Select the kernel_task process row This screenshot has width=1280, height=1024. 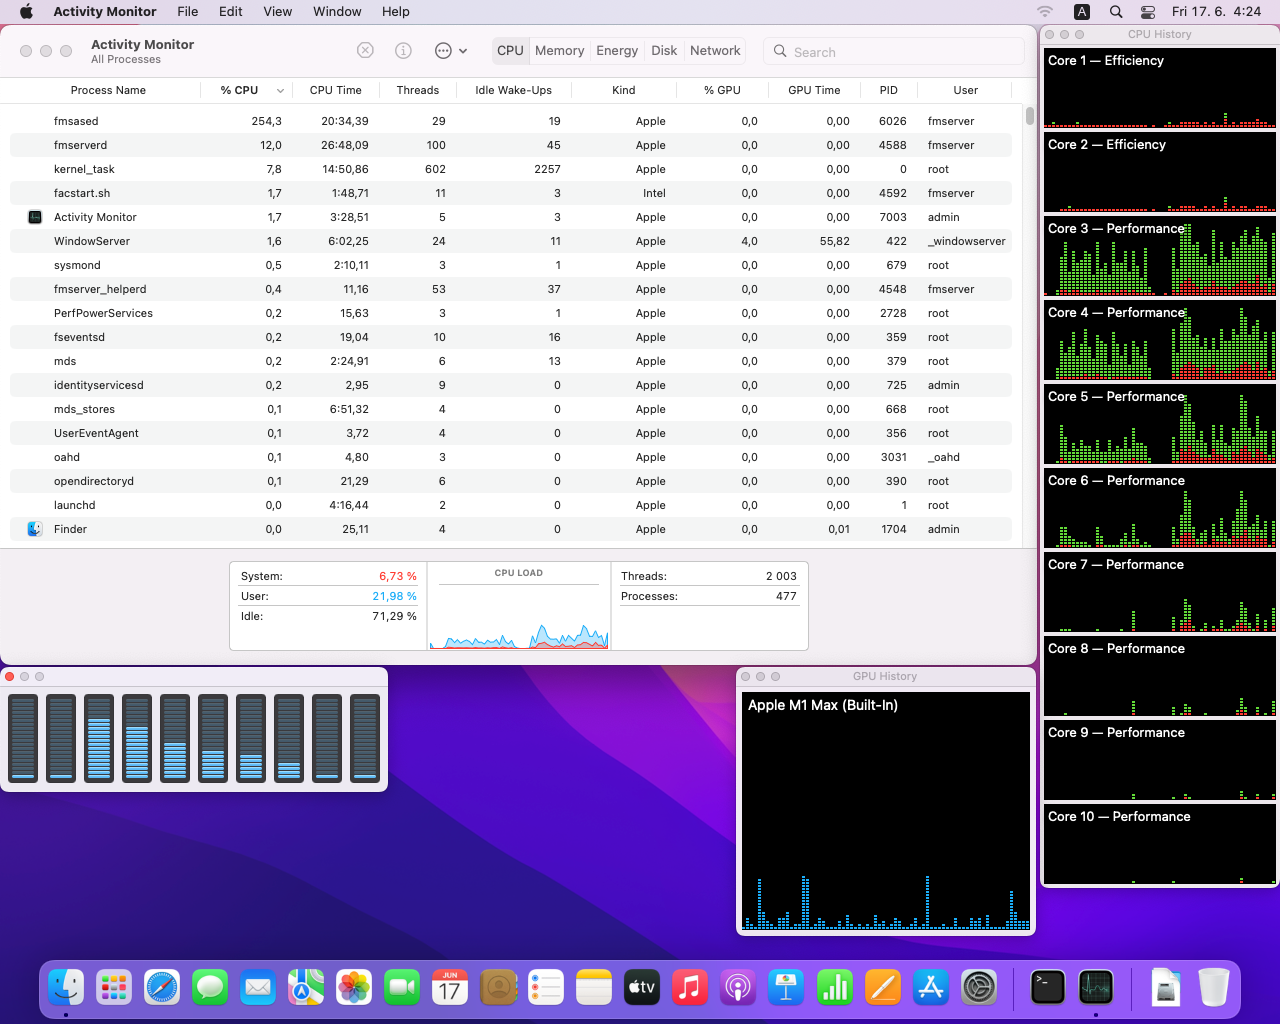click(511, 169)
